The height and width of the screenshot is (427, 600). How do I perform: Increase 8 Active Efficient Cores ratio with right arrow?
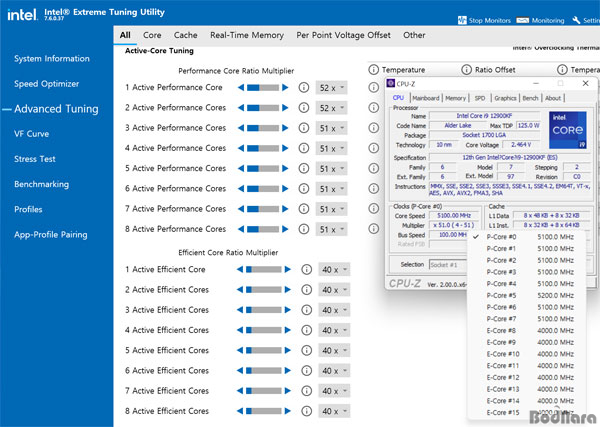[288, 411]
